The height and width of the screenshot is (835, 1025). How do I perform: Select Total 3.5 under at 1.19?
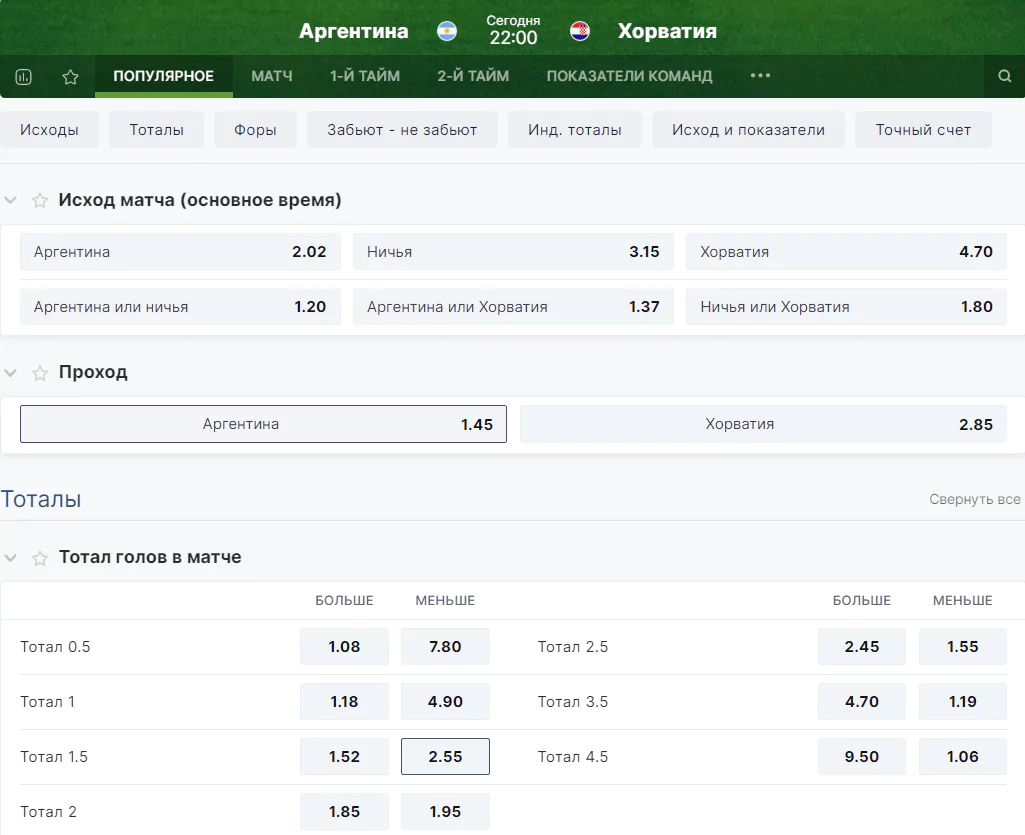pyautogui.click(x=963, y=702)
